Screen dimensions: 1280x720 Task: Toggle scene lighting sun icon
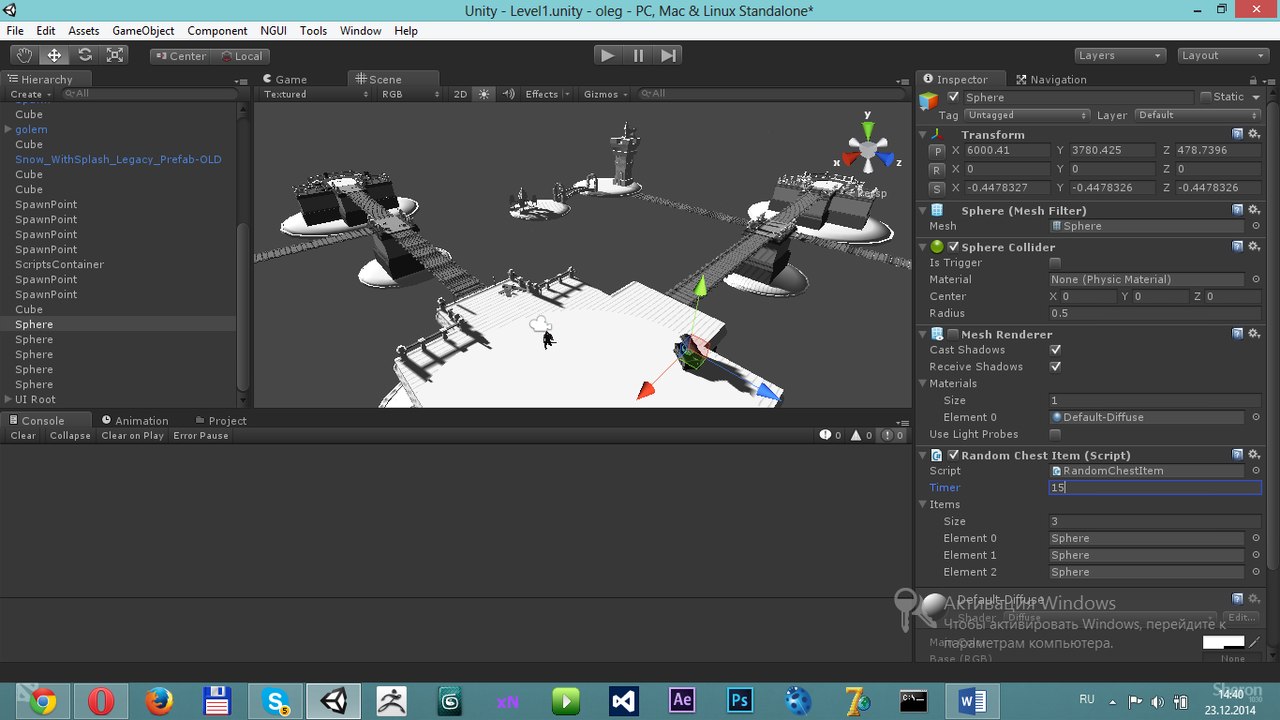point(484,94)
